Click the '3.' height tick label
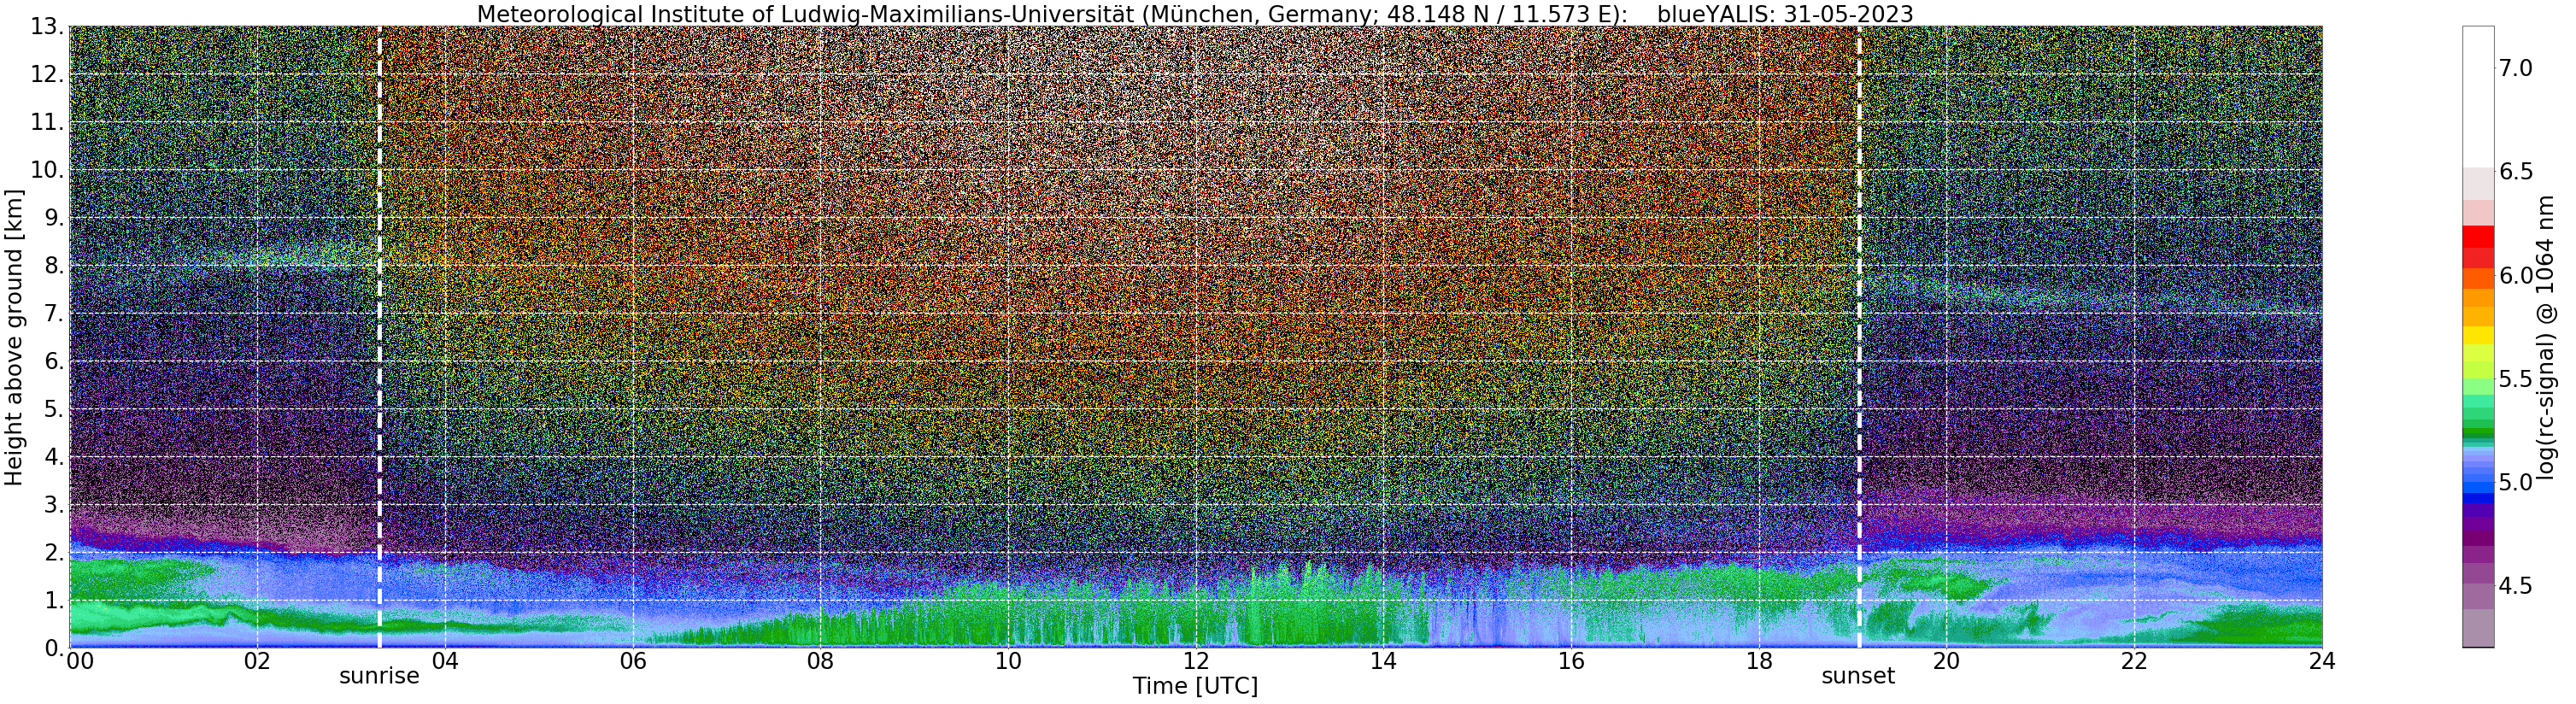 coord(54,505)
